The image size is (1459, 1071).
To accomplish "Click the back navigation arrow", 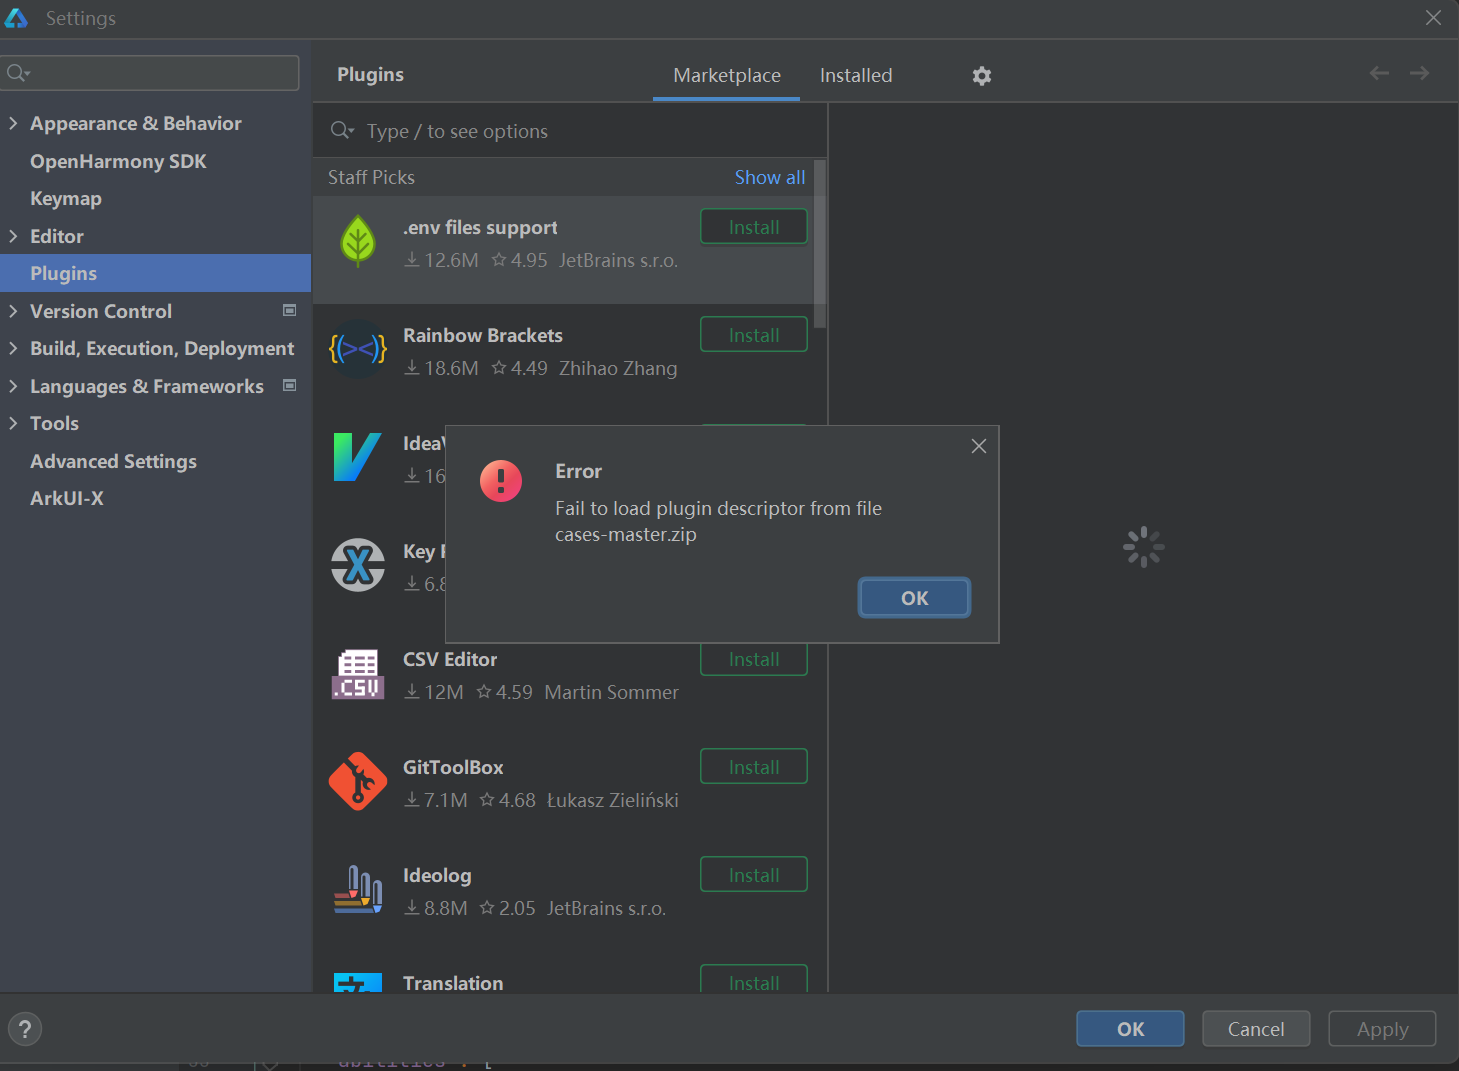I will (x=1379, y=73).
